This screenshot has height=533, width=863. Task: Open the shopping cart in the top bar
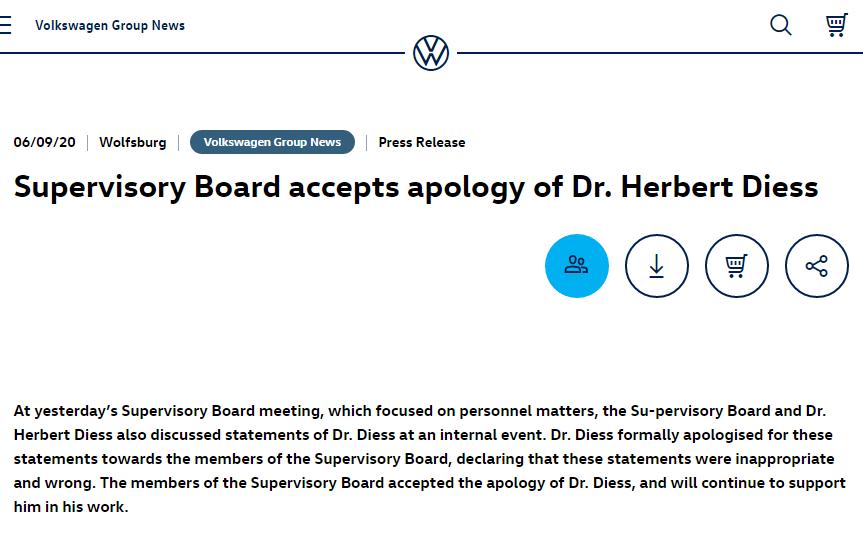836,25
